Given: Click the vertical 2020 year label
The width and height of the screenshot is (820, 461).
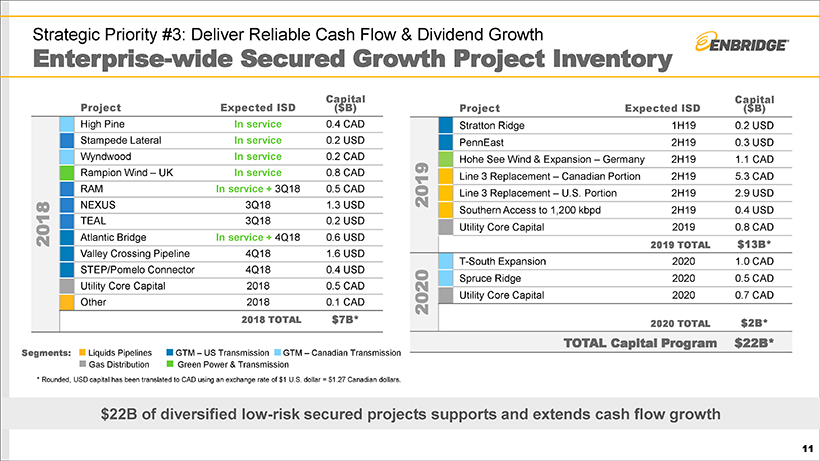Looking at the screenshot, I should click(x=421, y=287).
